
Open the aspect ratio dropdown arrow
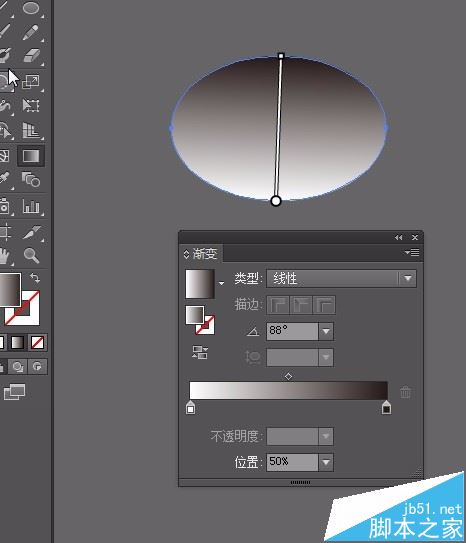click(x=326, y=357)
